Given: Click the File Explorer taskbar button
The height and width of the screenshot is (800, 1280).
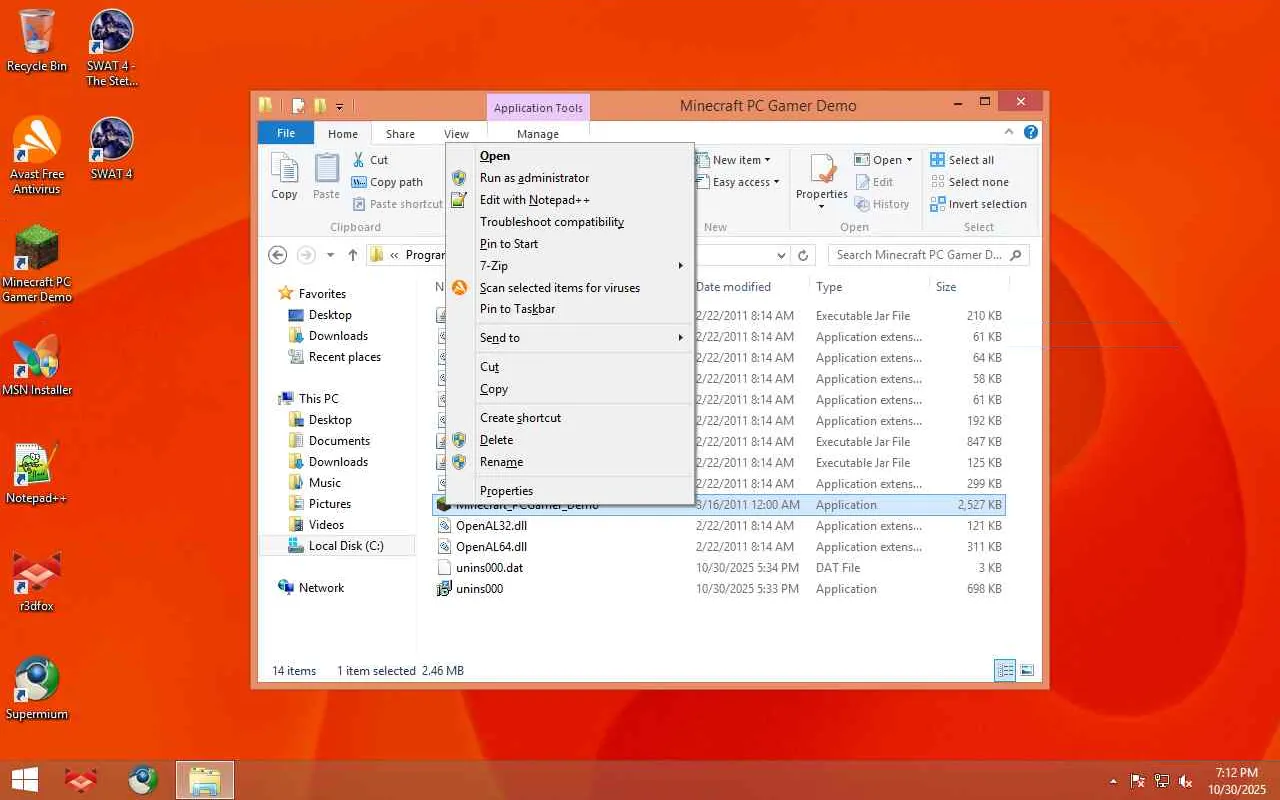Looking at the screenshot, I should tap(205, 780).
